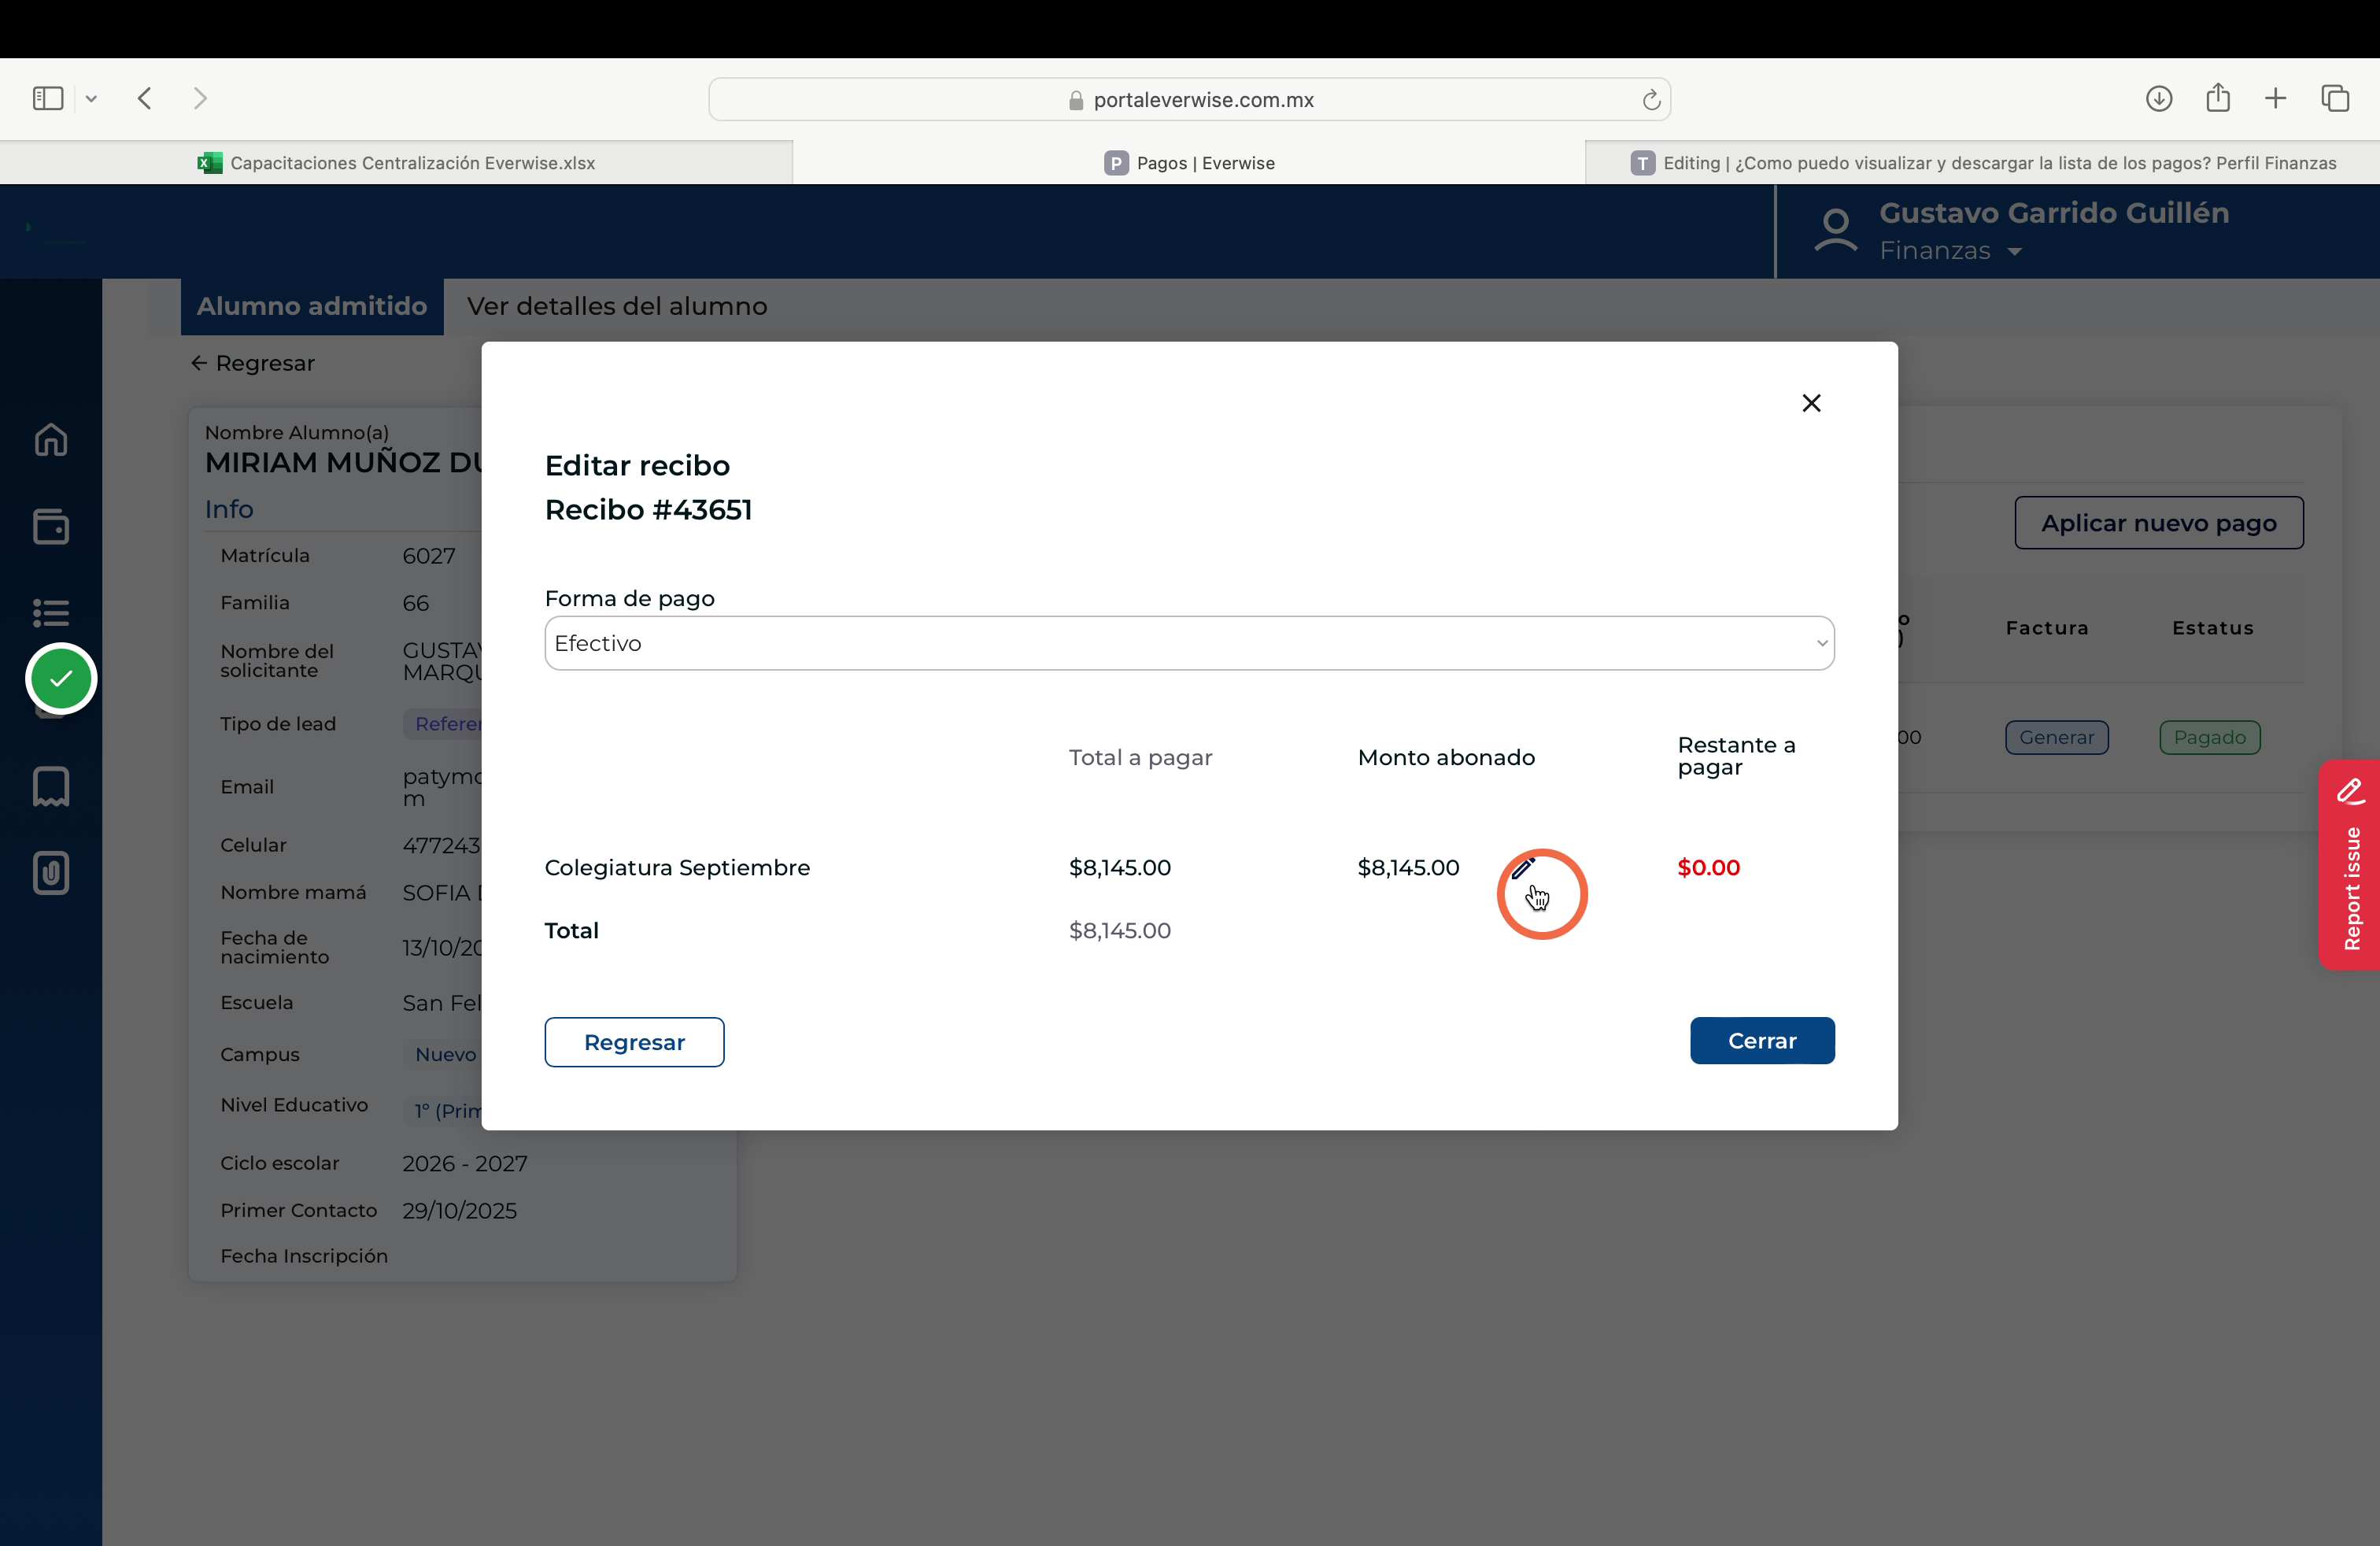Switch to Capacitaciones Centralización Everwise.xlsx tab

click(x=396, y=163)
